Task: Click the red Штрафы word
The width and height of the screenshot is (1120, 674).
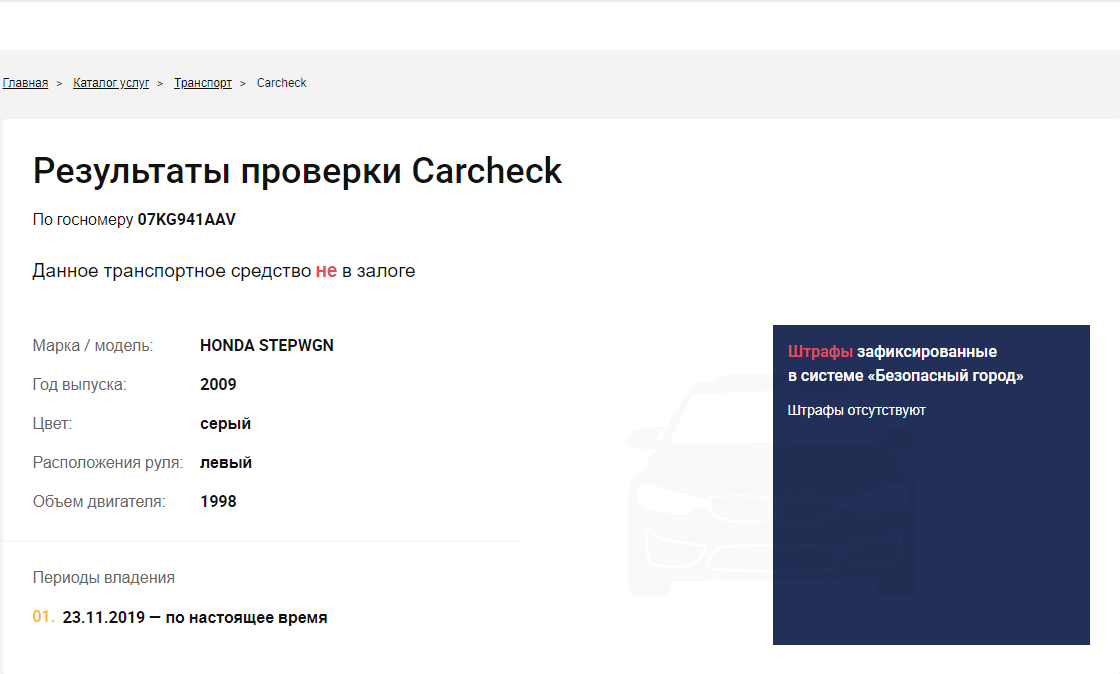Action: (x=820, y=351)
